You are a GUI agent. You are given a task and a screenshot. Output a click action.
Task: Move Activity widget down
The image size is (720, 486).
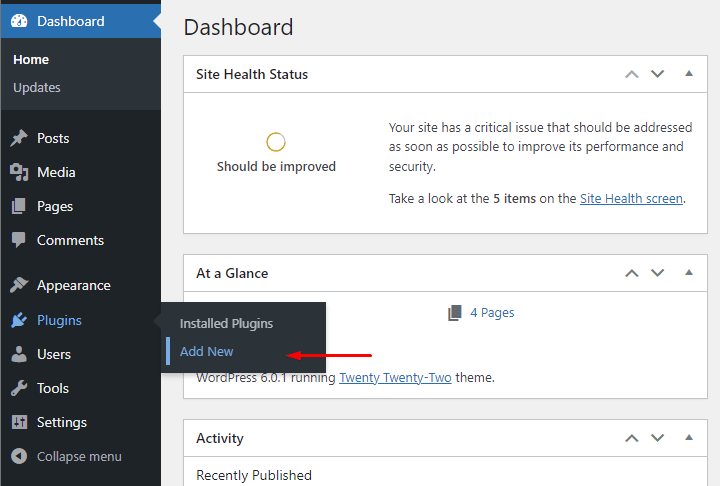point(658,438)
